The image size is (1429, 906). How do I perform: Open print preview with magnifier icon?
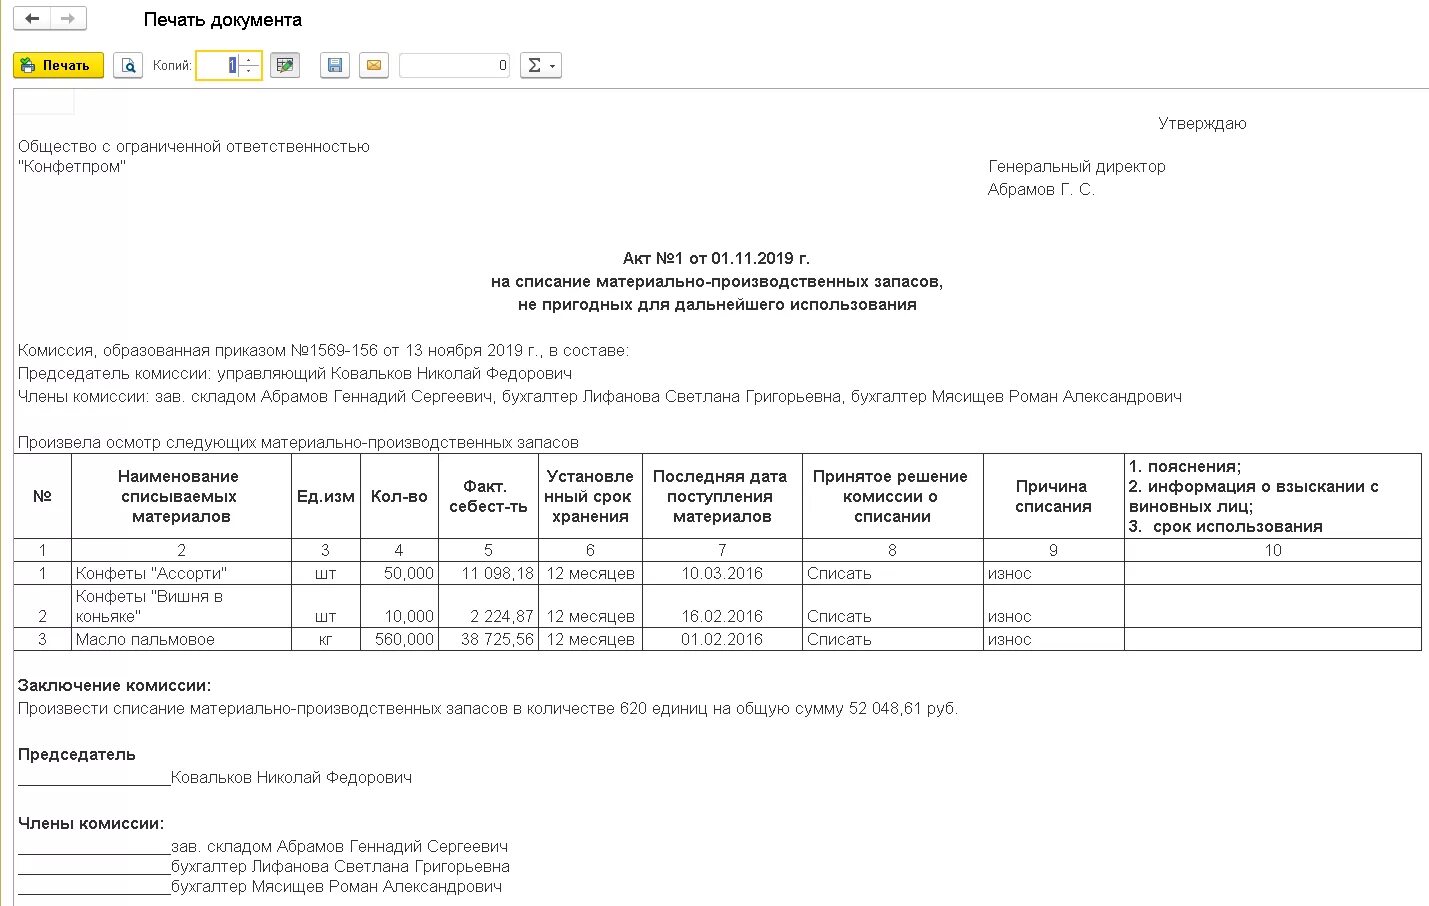click(x=128, y=65)
